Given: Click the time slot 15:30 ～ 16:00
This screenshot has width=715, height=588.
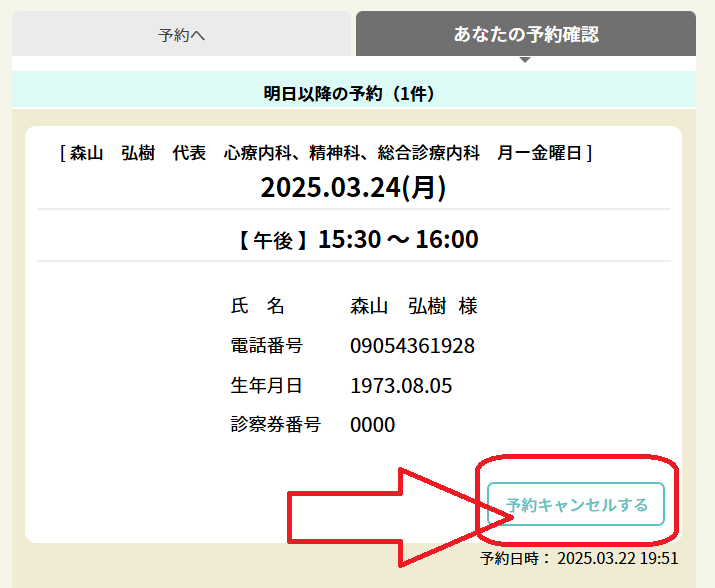Looking at the screenshot, I should pos(398,239).
